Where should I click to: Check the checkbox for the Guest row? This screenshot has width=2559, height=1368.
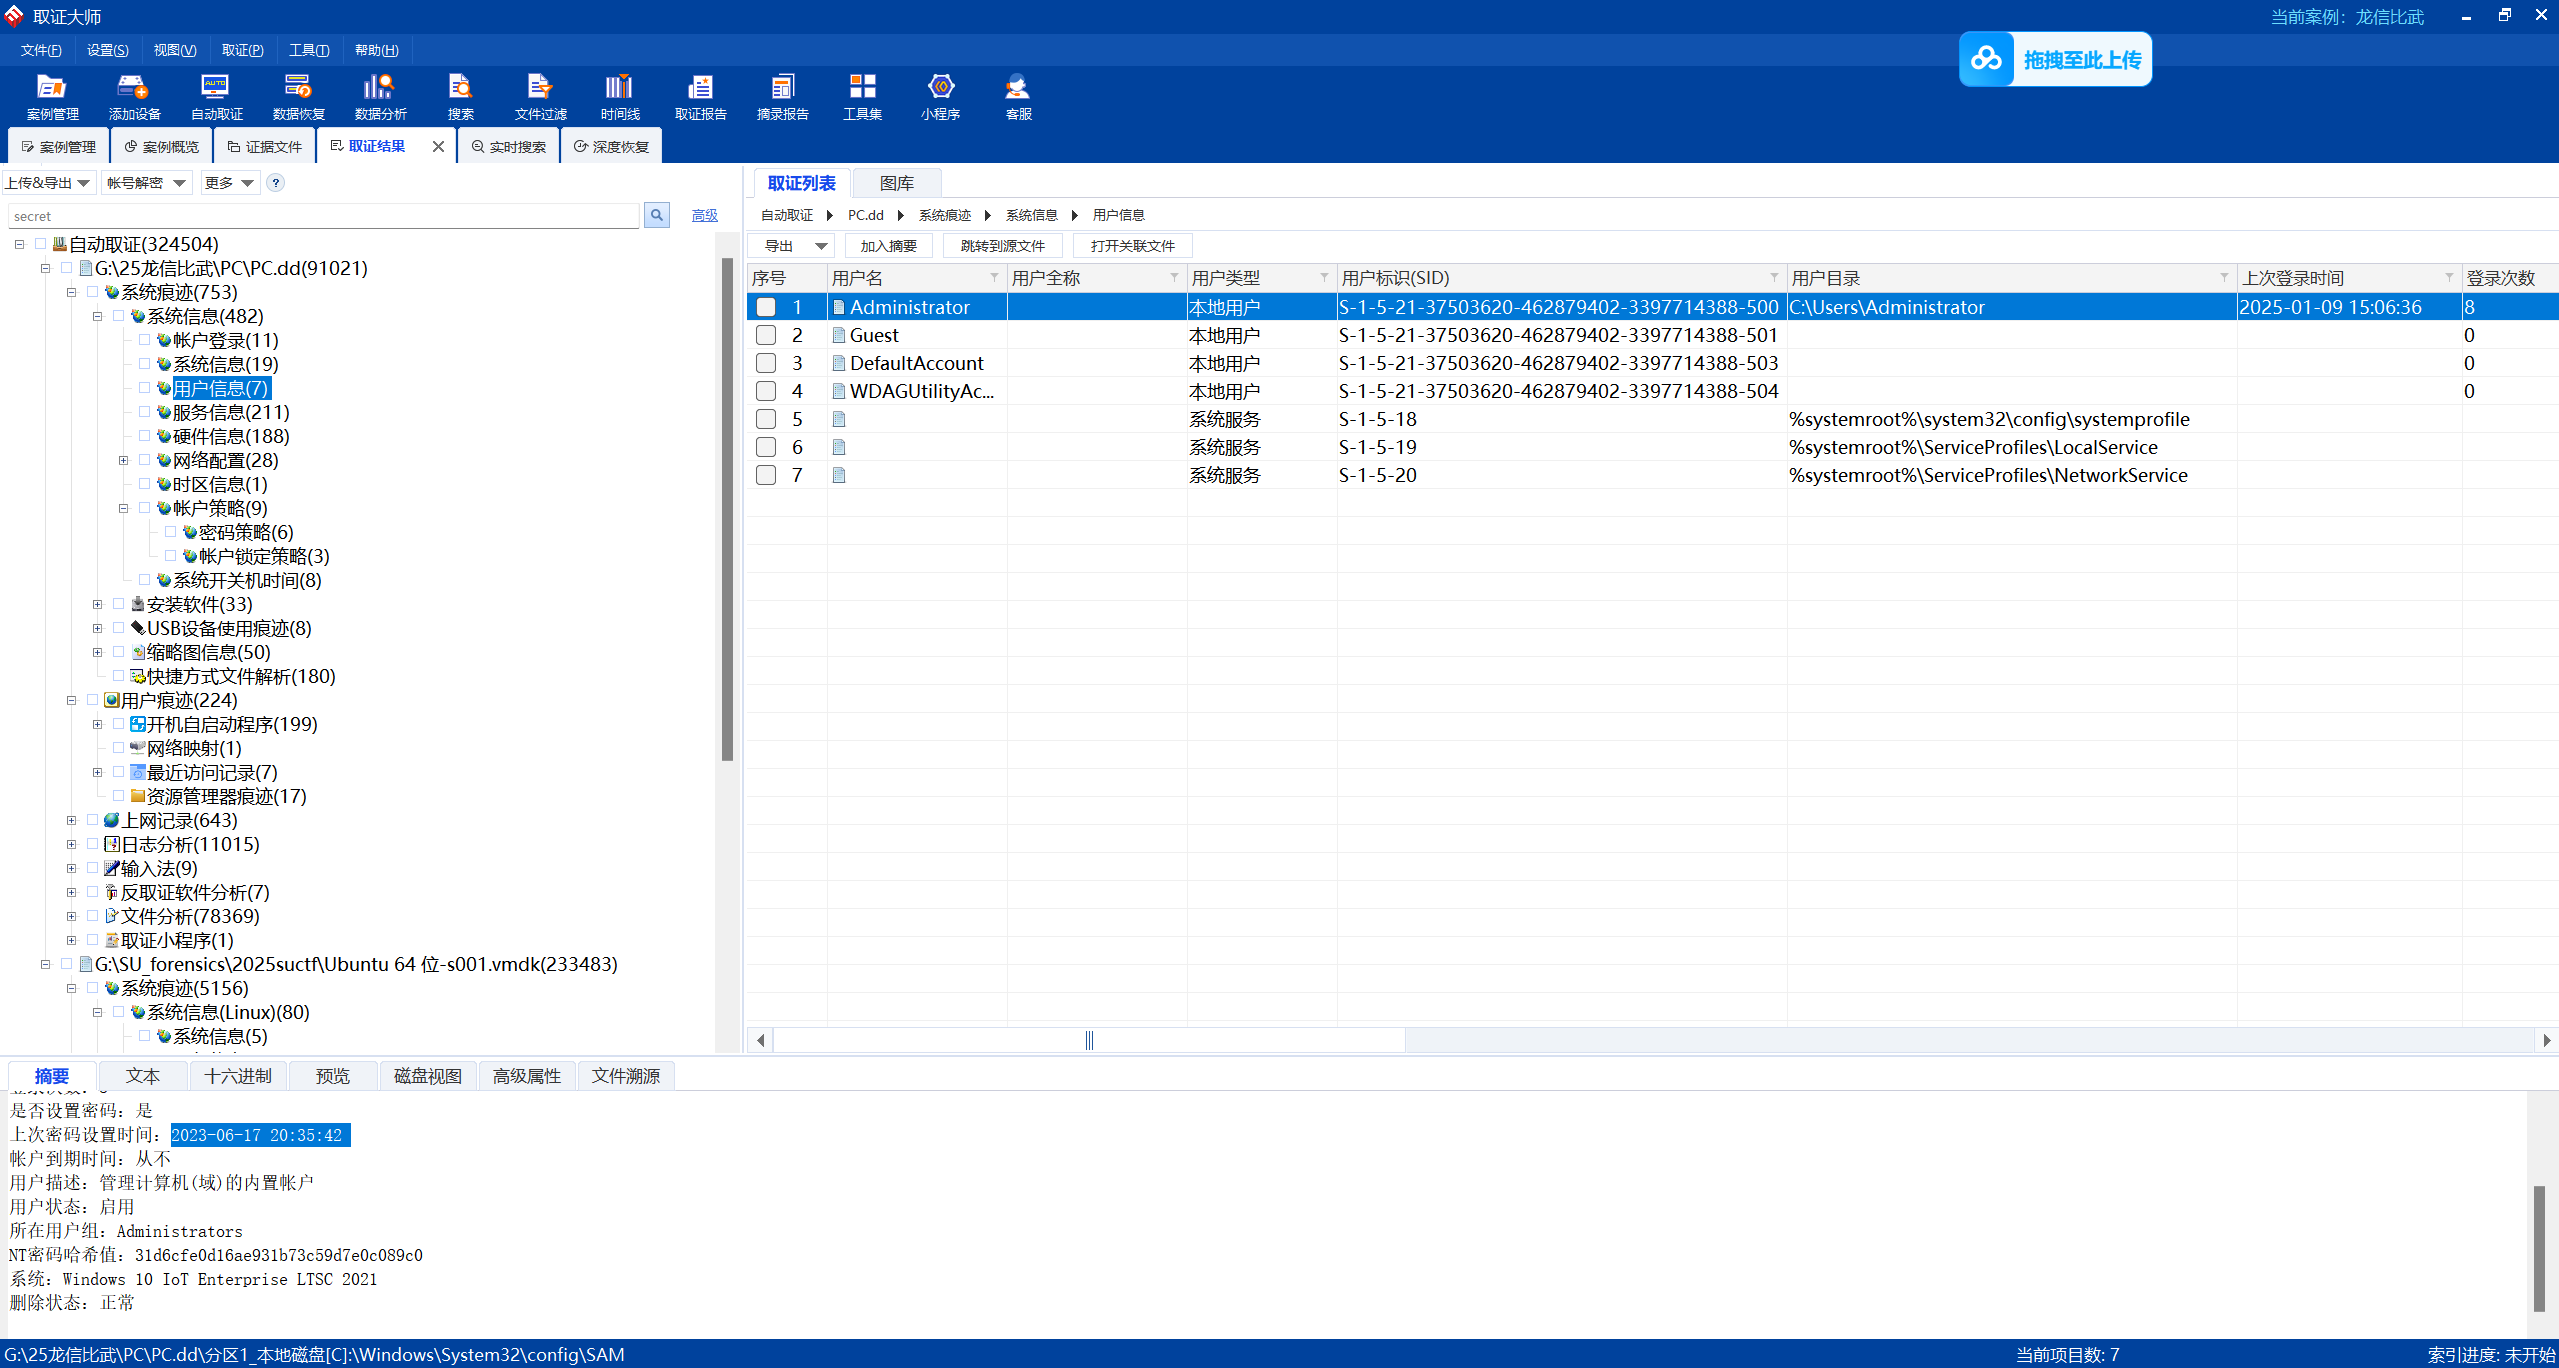click(x=766, y=335)
